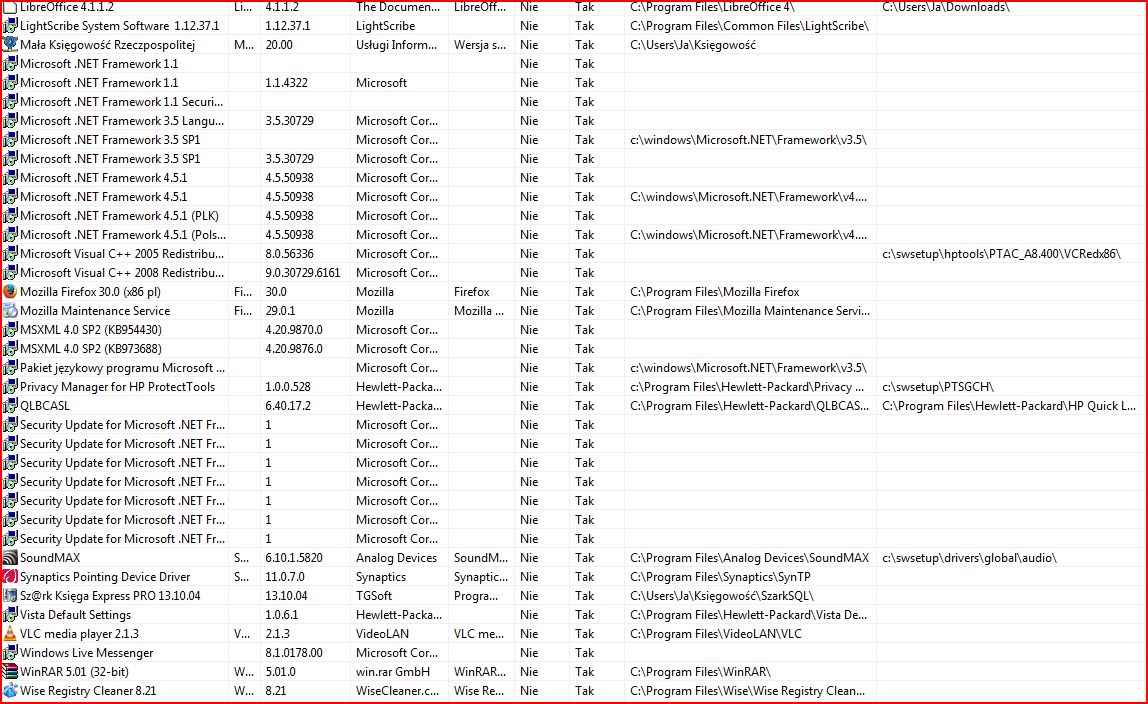1148x704 pixels.
Task: Click the Privacy Manager for HP ProtectTools icon
Action: coord(10,386)
